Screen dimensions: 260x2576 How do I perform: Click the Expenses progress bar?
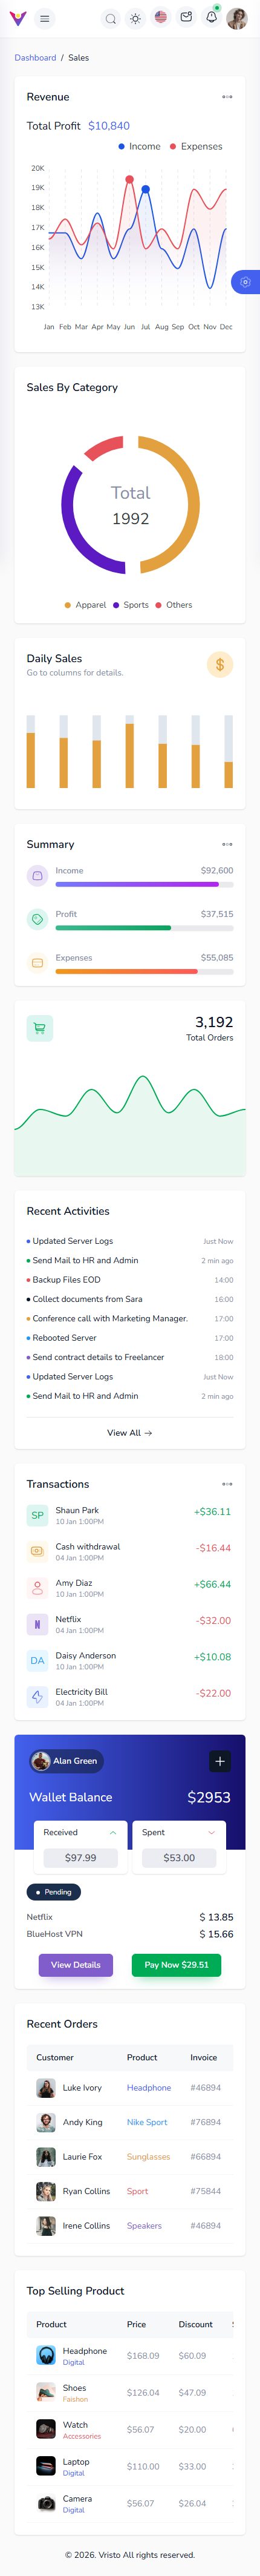click(x=144, y=971)
